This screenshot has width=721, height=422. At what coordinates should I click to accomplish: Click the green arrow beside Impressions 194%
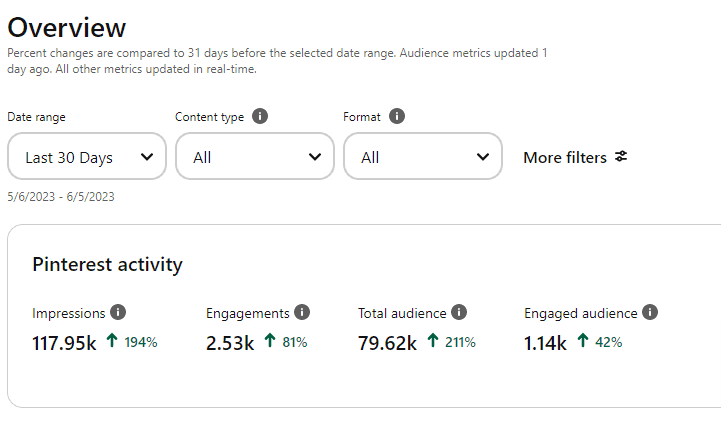[x=112, y=342]
